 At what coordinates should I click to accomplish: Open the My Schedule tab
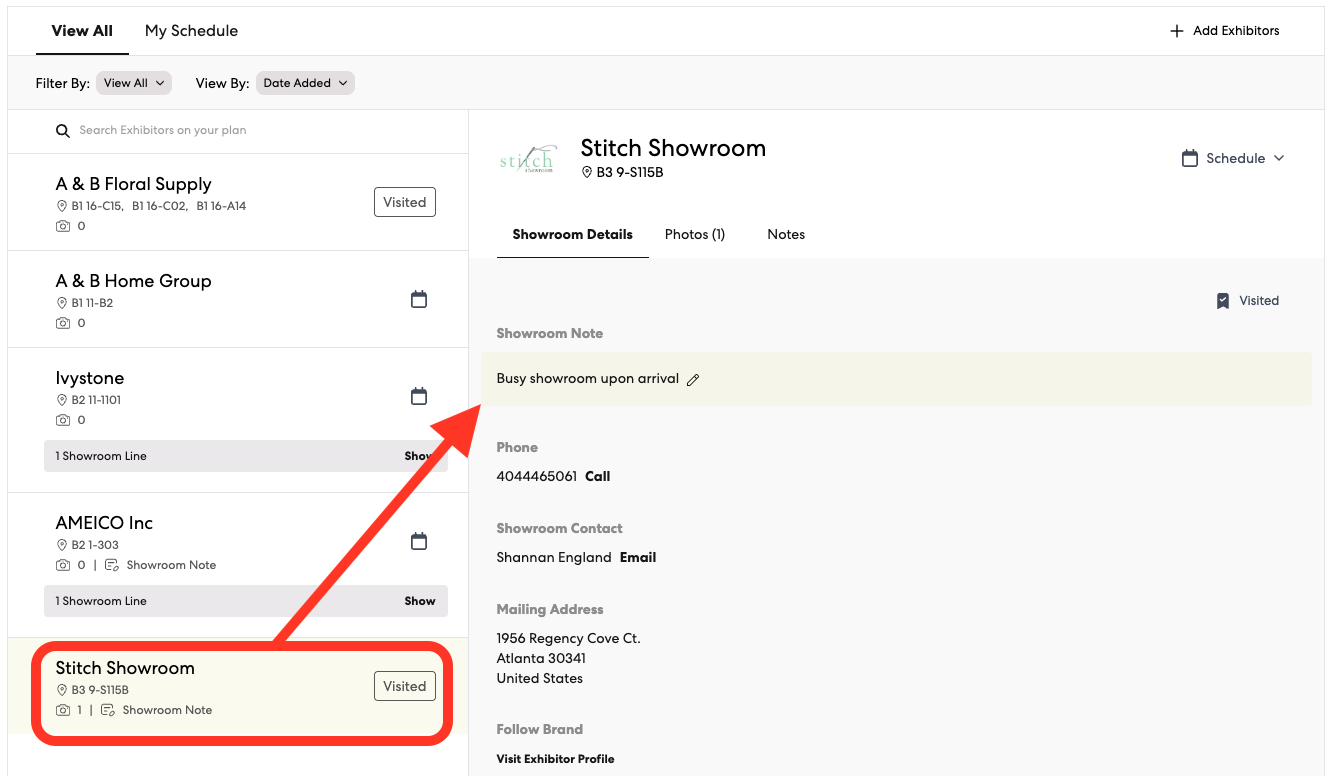click(191, 31)
